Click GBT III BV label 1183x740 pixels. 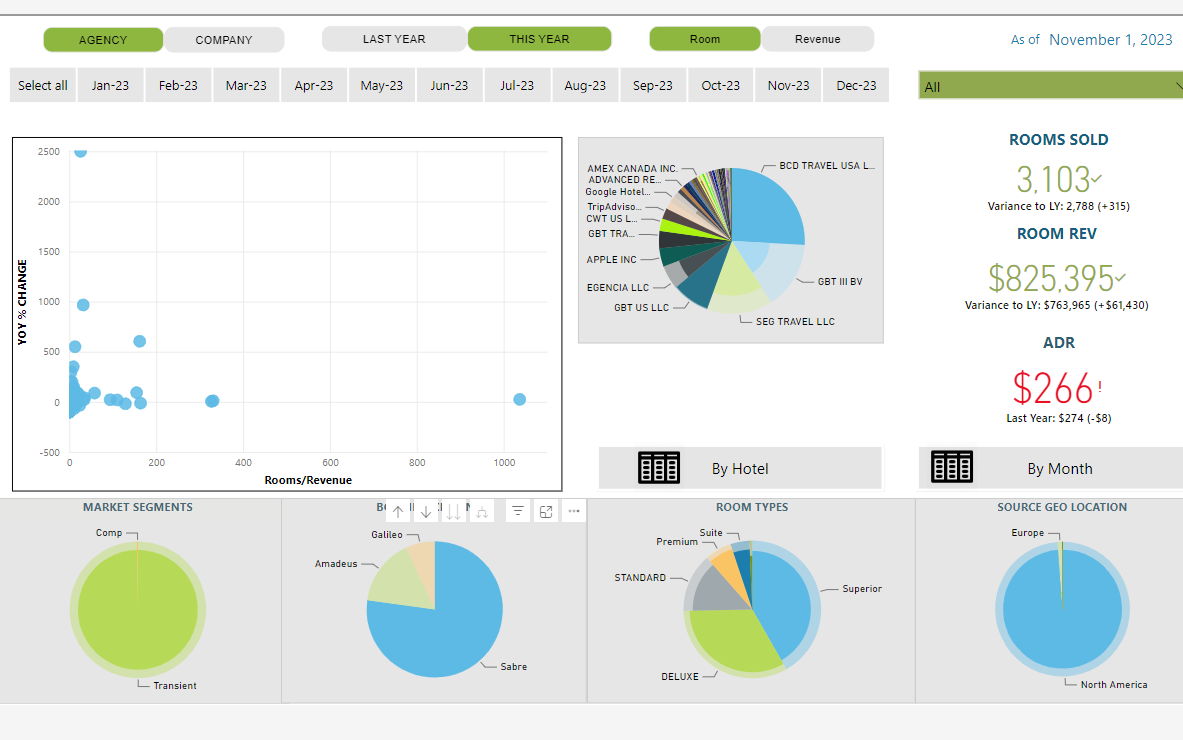pyautogui.click(x=840, y=281)
